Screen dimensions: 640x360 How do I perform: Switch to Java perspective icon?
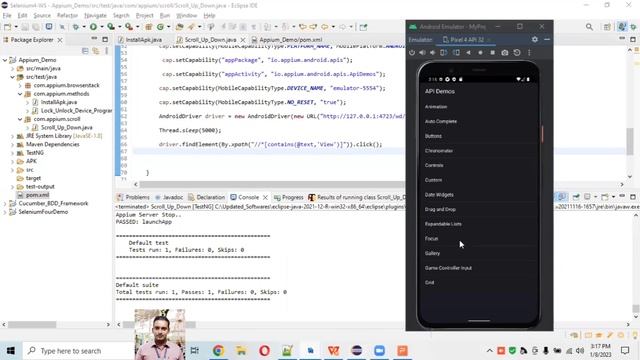pyautogui.click(x=622, y=27)
